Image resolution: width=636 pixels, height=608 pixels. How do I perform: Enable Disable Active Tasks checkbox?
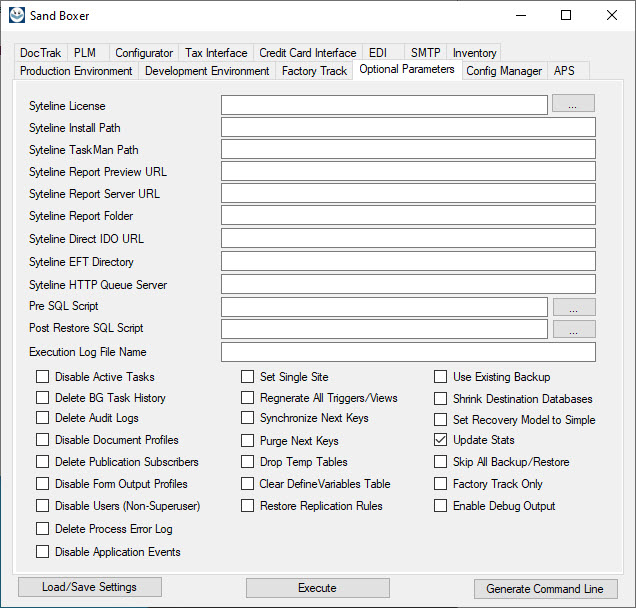click(43, 377)
